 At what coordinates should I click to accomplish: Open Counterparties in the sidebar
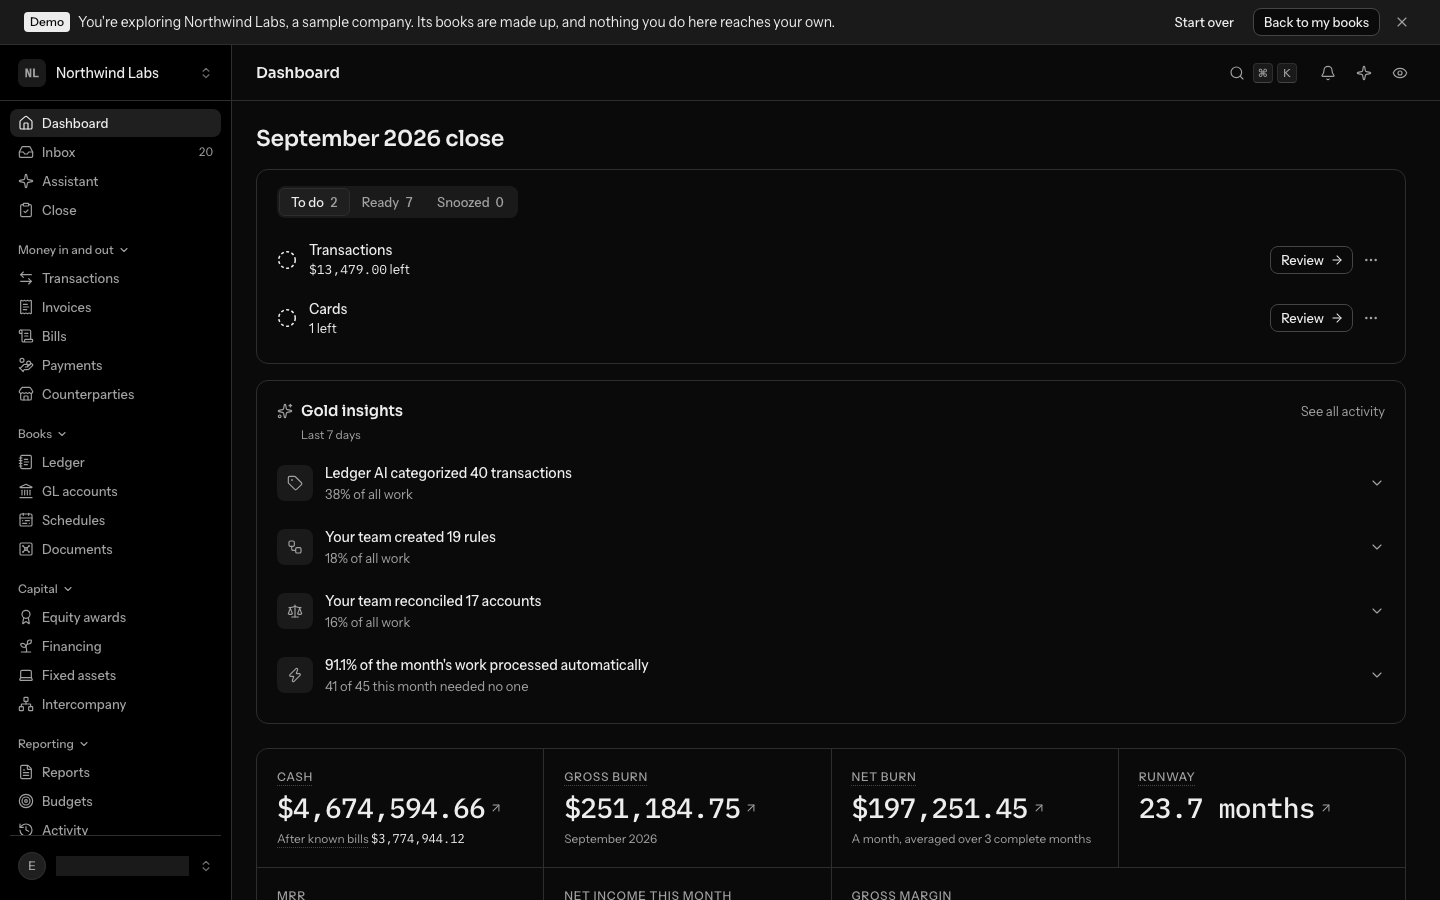tap(115, 394)
